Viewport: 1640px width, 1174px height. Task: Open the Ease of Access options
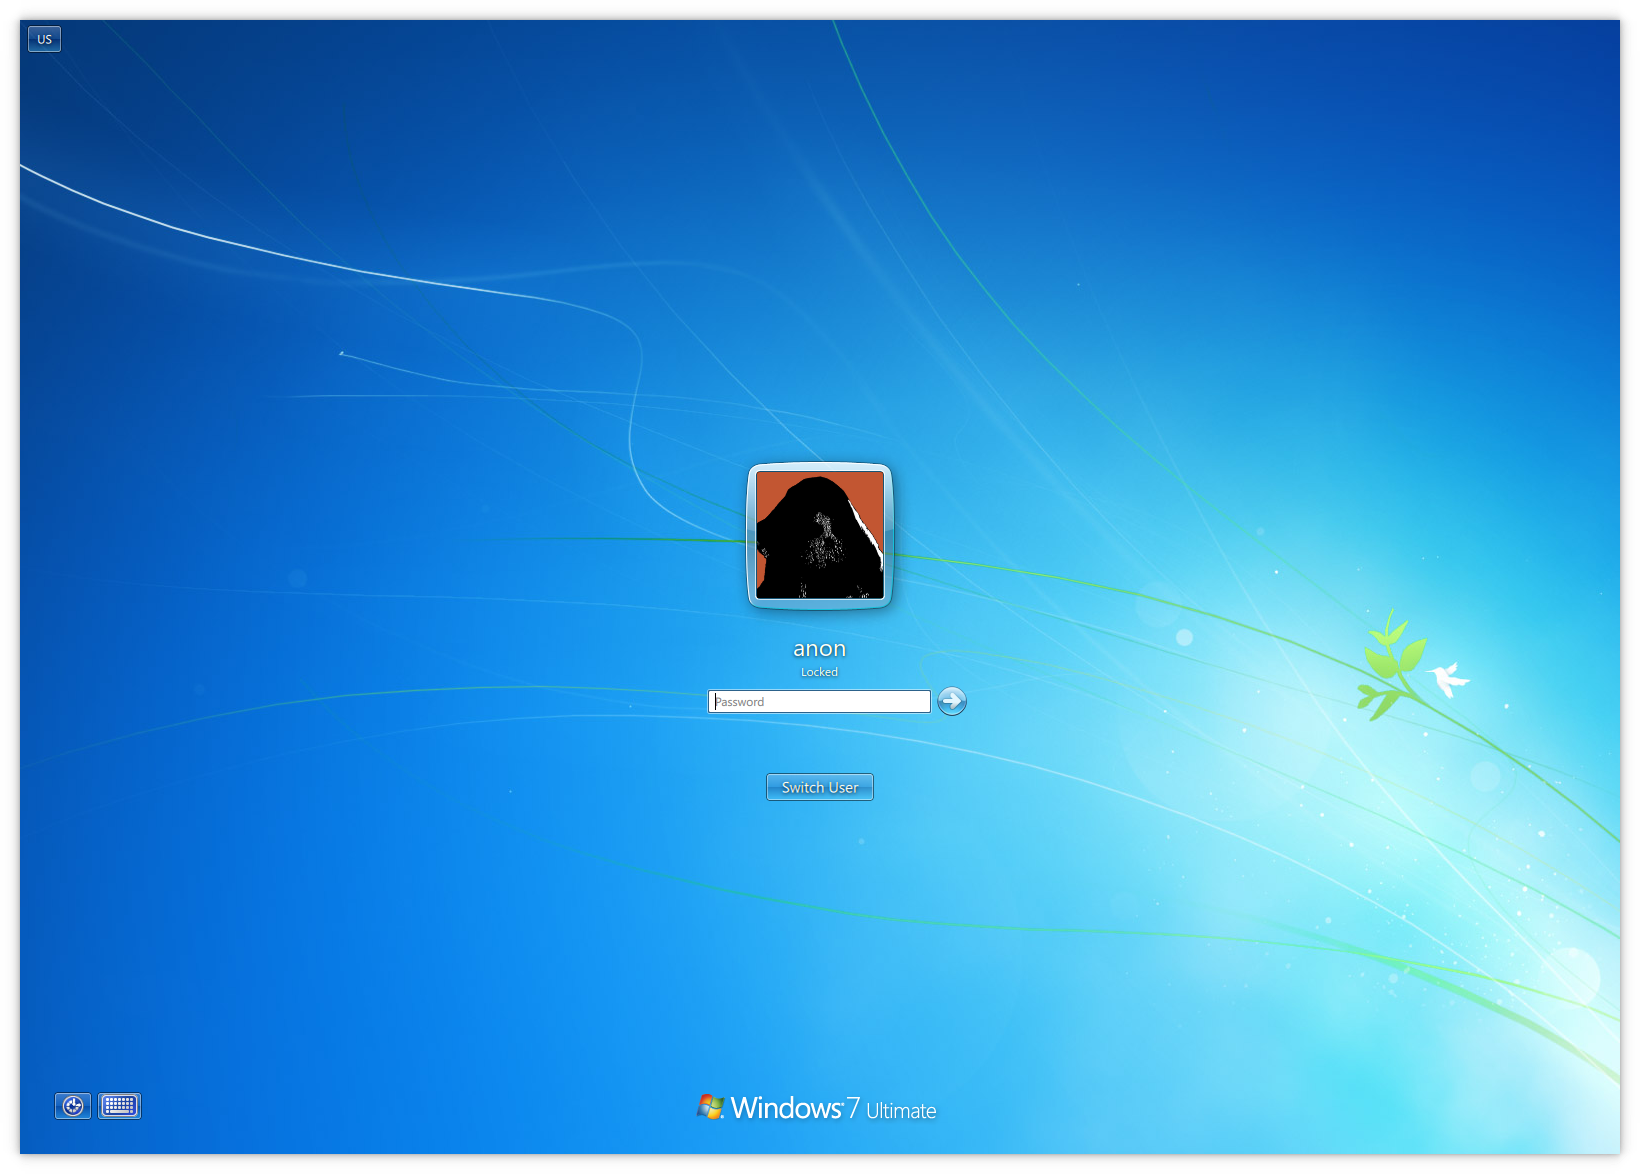coord(73,1105)
